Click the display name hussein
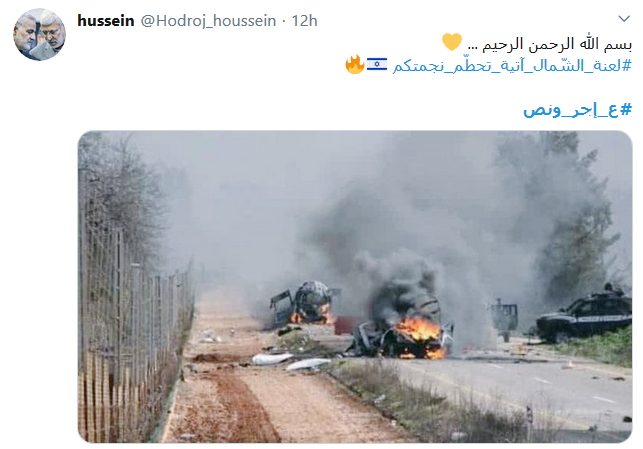The height and width of the screenshot is (449, 643). pyautogui.click(x=106, y=21)
